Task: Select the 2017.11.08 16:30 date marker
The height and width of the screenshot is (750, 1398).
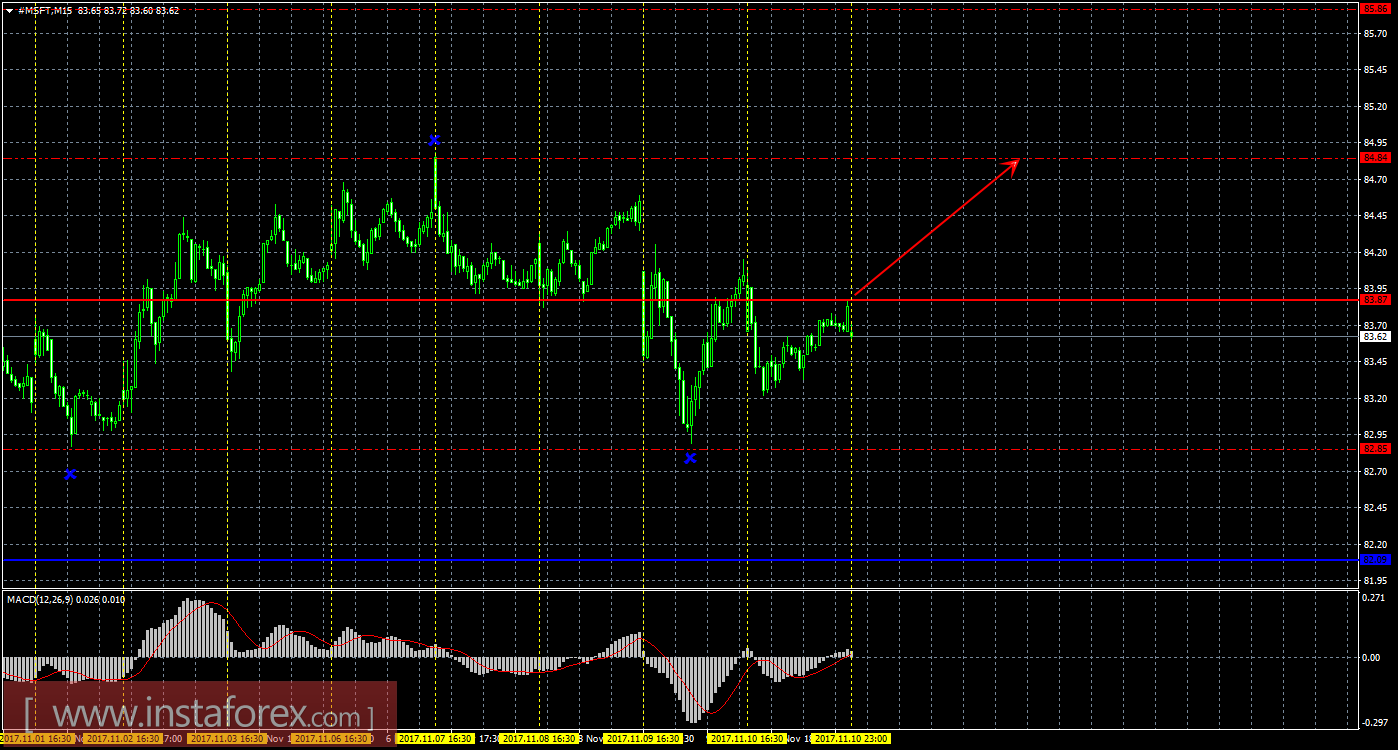Action: tap(538, 739)
